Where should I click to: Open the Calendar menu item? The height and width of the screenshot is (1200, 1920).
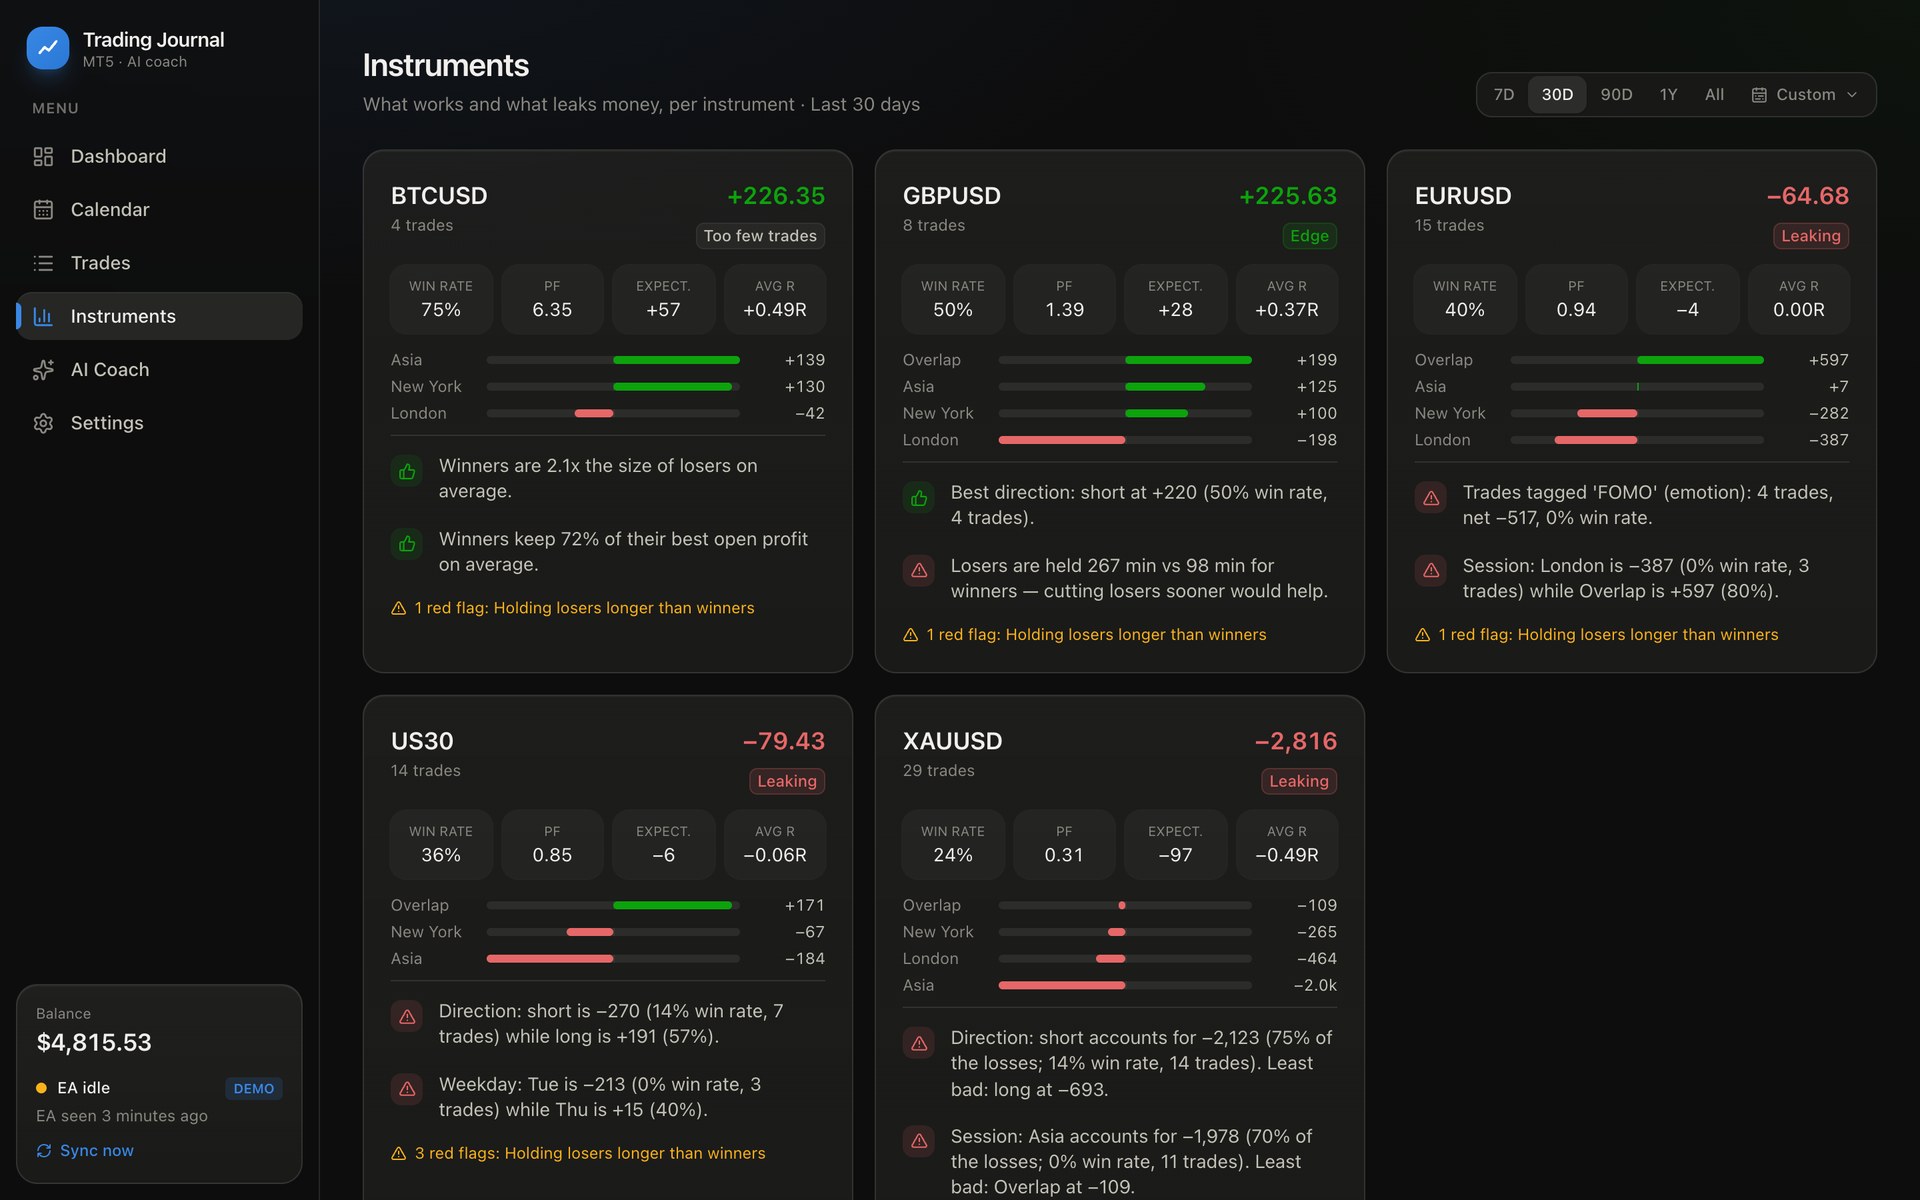159,209
